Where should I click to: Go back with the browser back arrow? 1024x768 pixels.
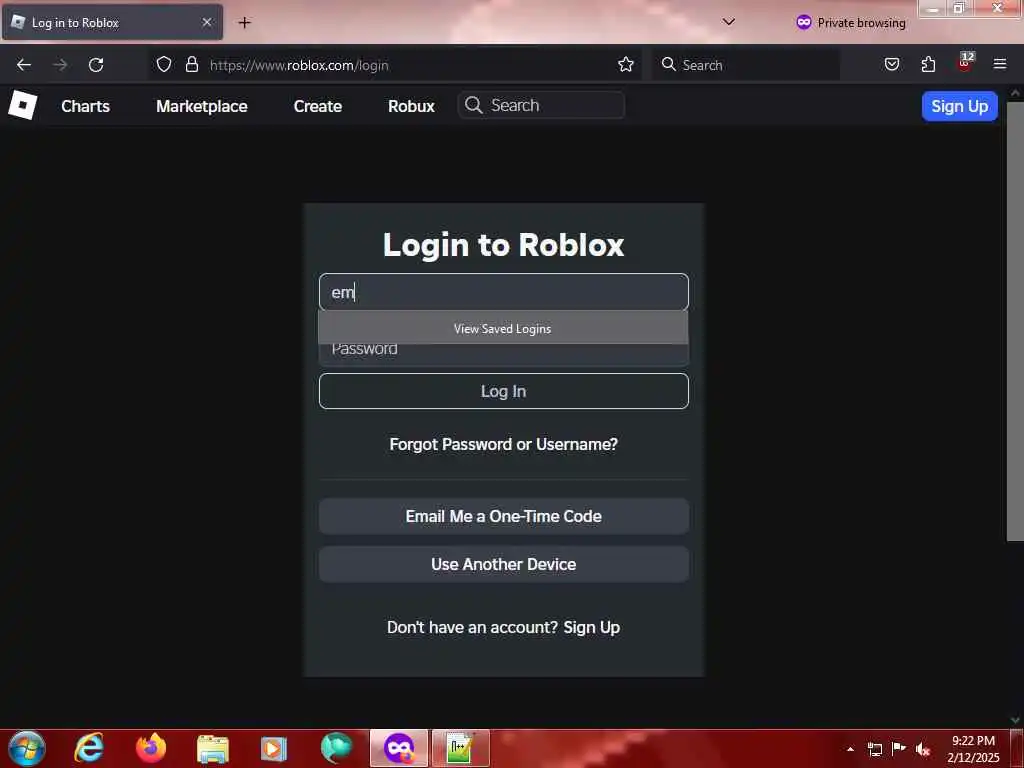pos(24,65)
